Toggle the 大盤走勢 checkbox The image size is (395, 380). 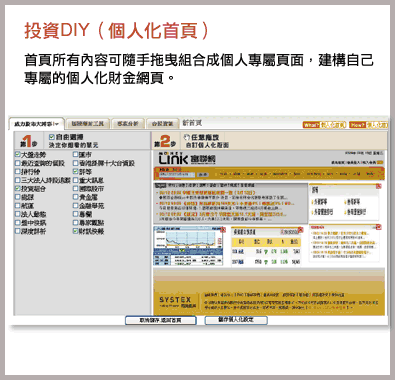click(18, 154)
